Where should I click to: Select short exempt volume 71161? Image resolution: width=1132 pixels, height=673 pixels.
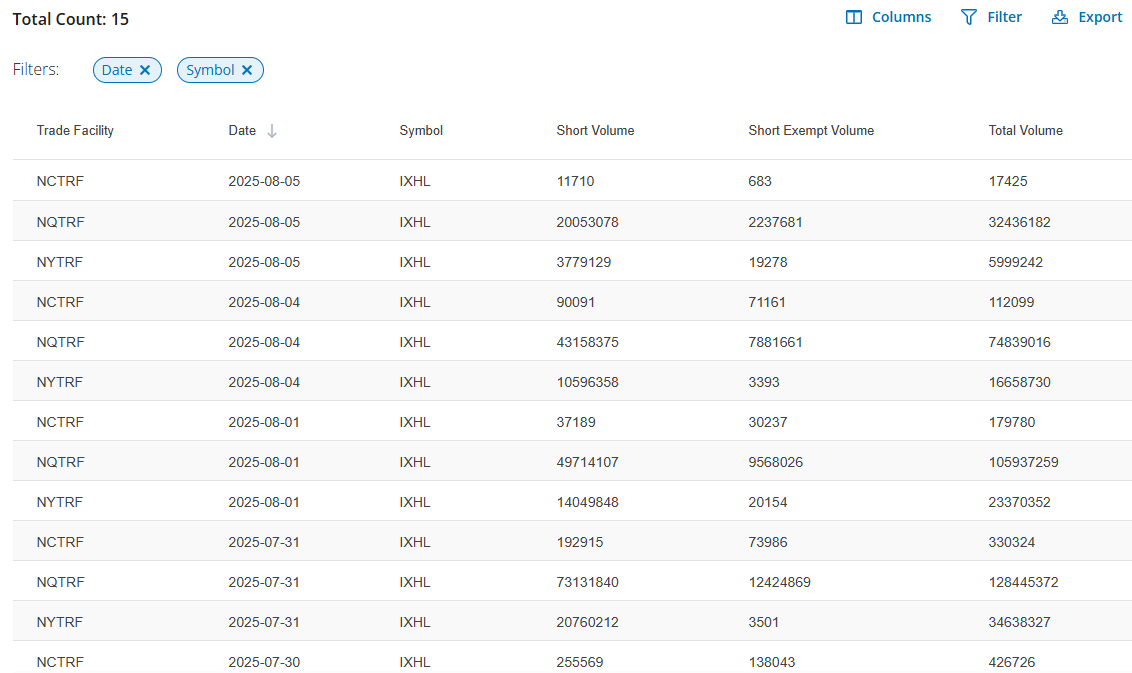pos(767,303)
